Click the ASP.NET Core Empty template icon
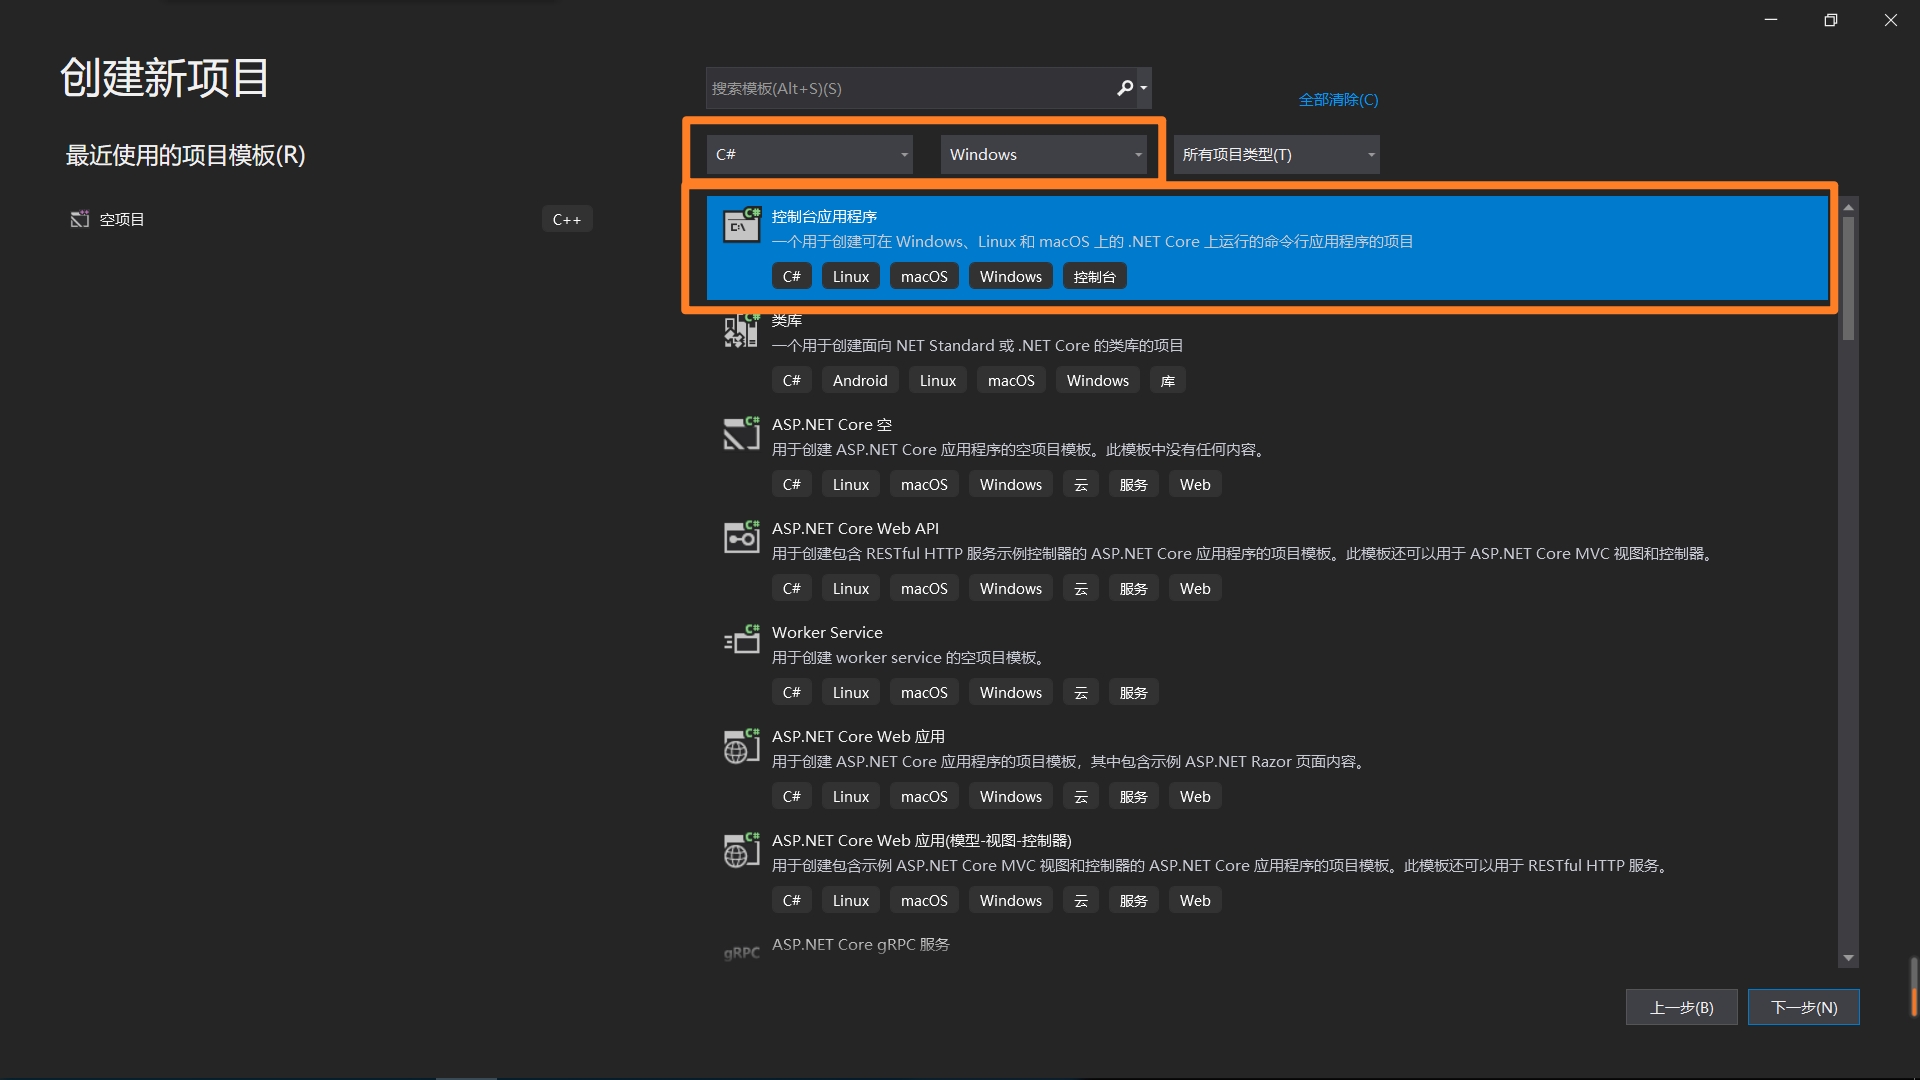The width and height of the screenshot is (1920, 1080). click(x=741, y=433)
